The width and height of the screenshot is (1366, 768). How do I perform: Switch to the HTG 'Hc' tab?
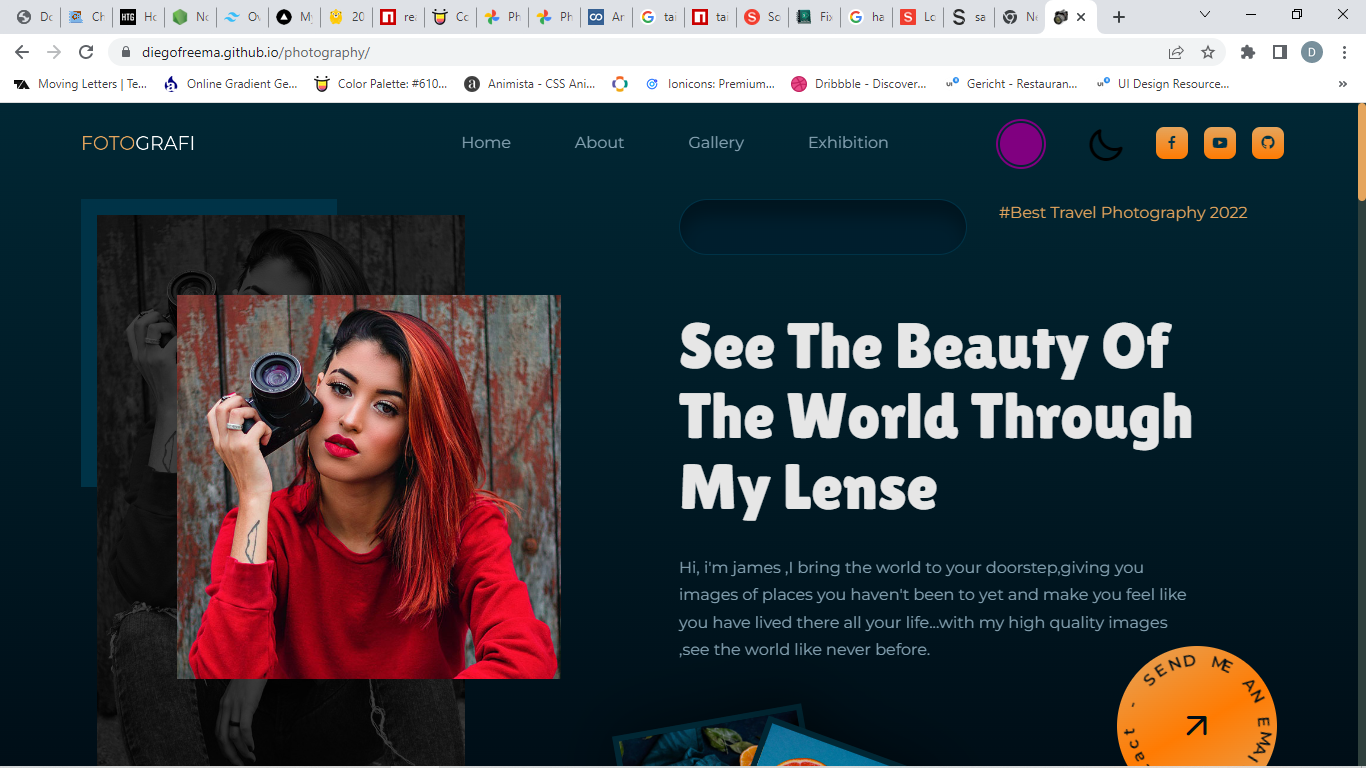138,17
